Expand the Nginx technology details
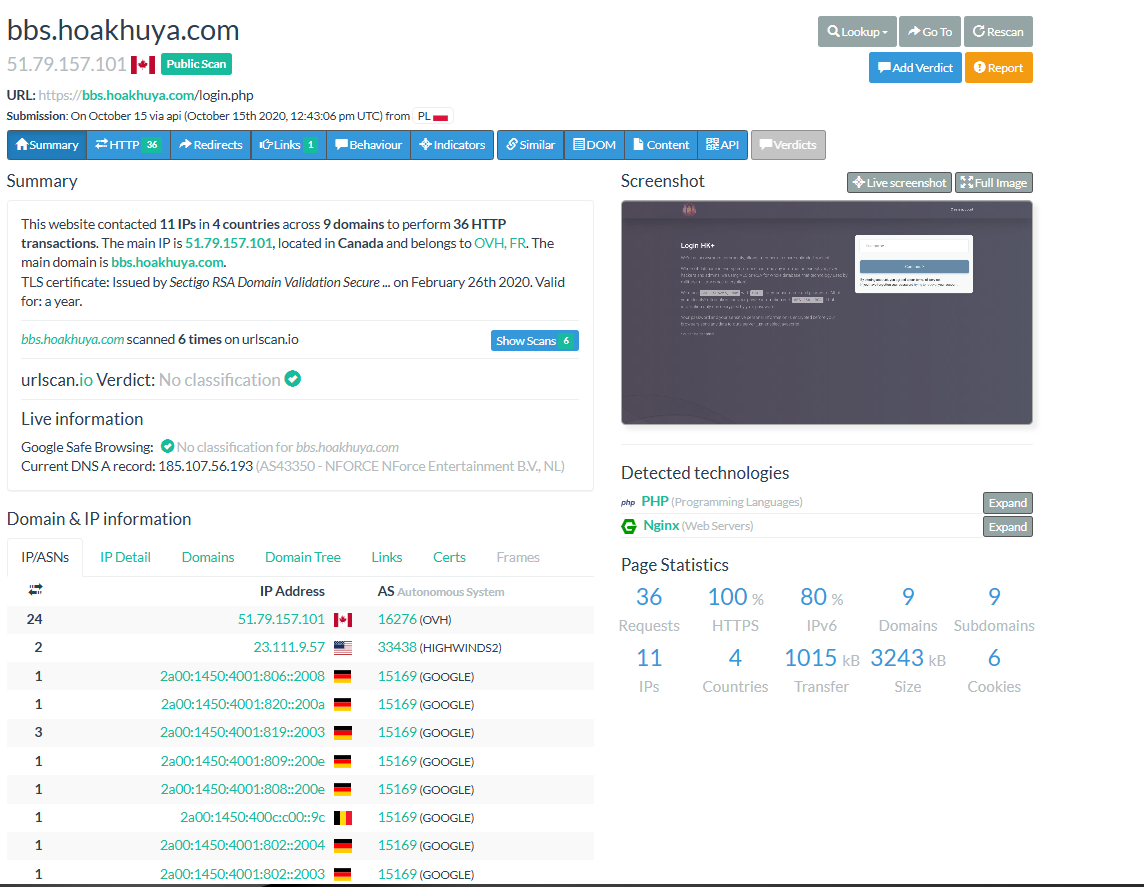This screenshot has height=887, width=1144. pyautogui.click(x=1007, y=527)
